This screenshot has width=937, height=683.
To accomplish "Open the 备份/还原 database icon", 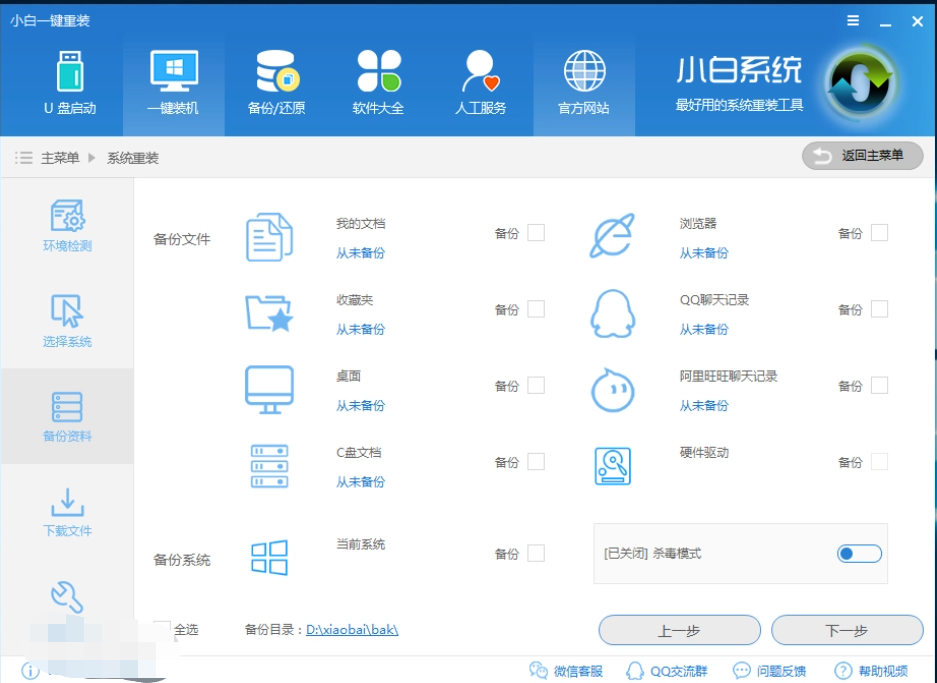I will [277, 71].
